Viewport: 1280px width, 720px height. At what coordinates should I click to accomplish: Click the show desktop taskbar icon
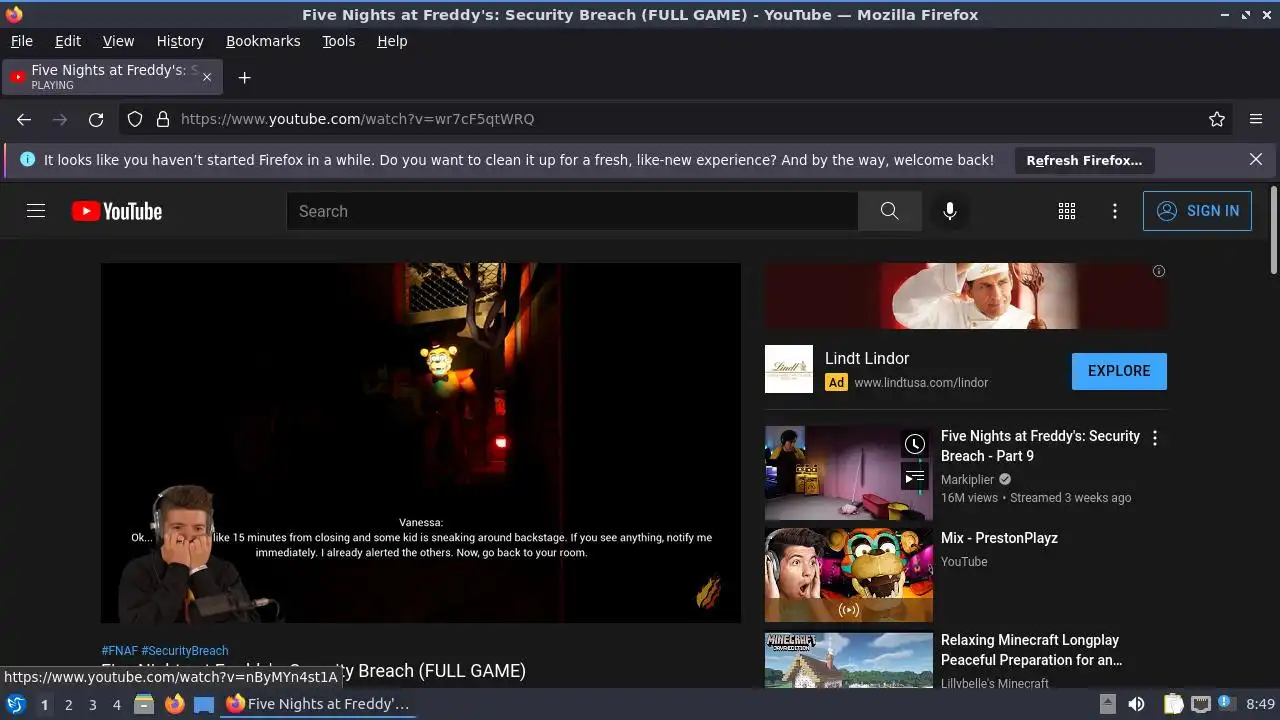(204, 704)
